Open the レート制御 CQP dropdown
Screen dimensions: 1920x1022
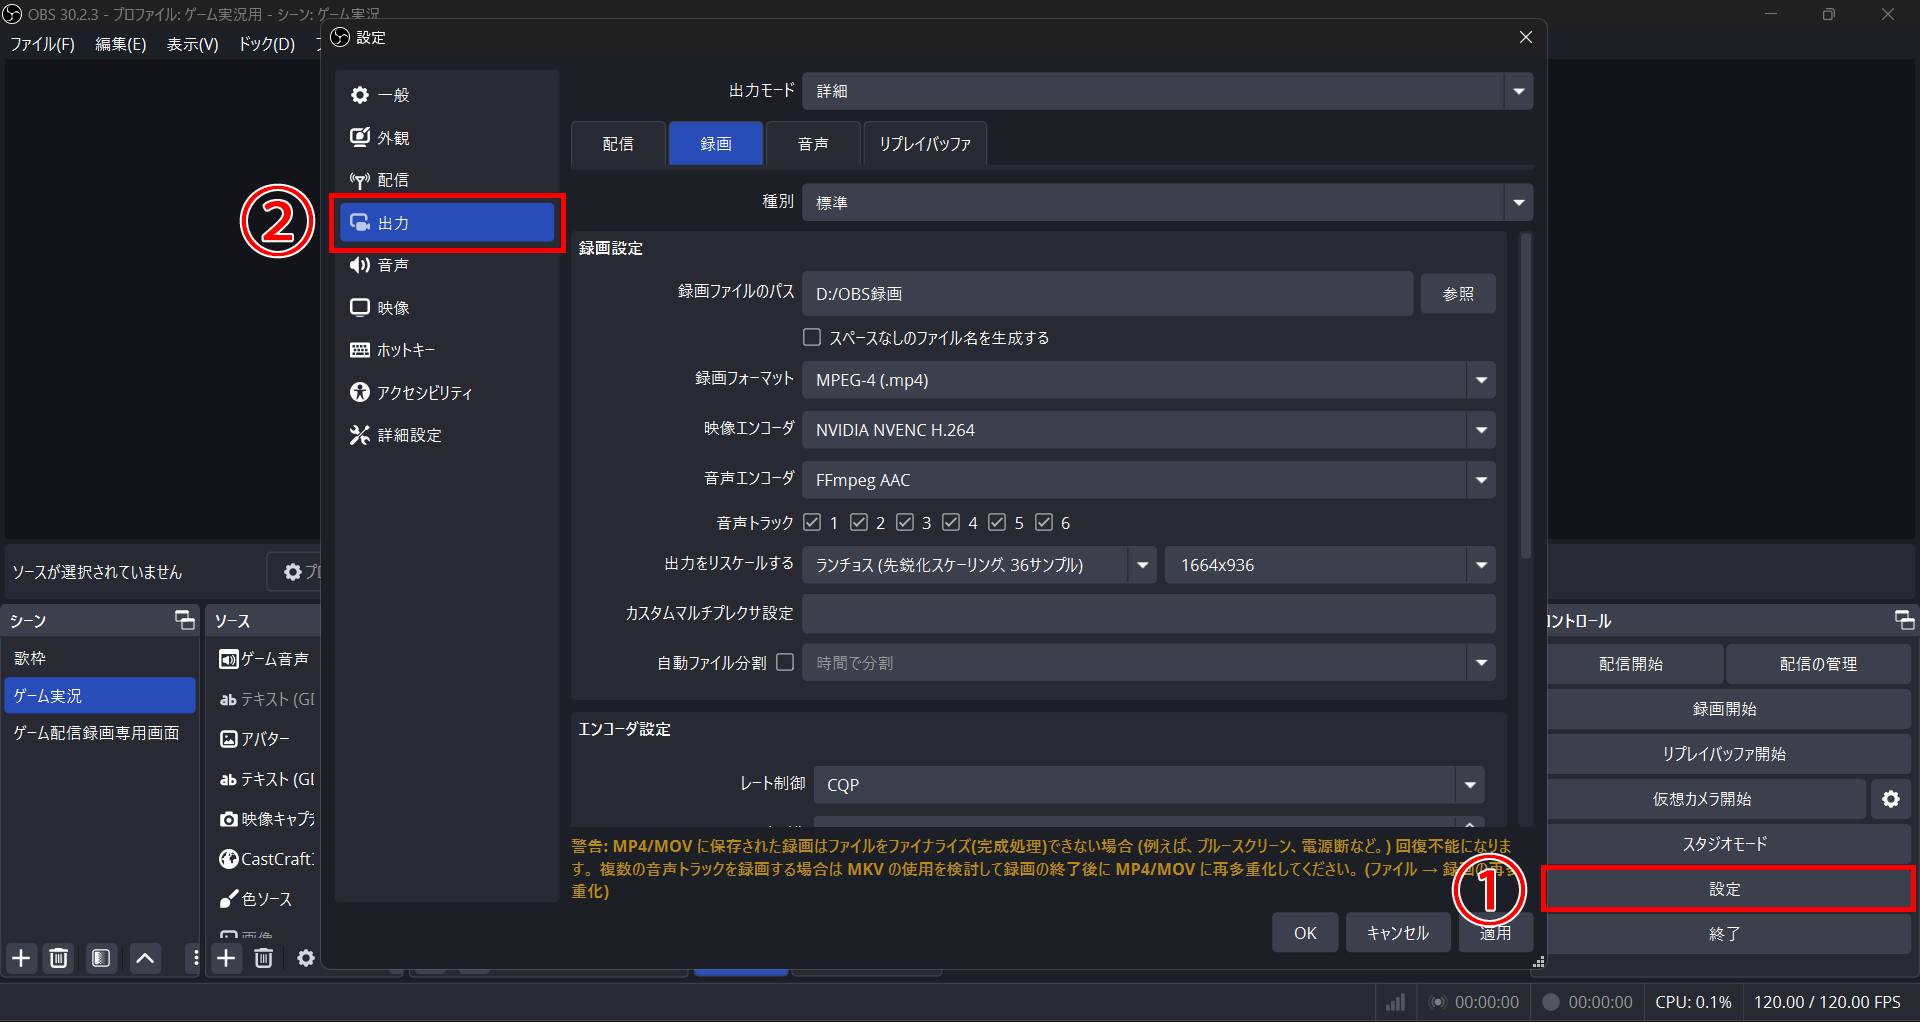1149,785
